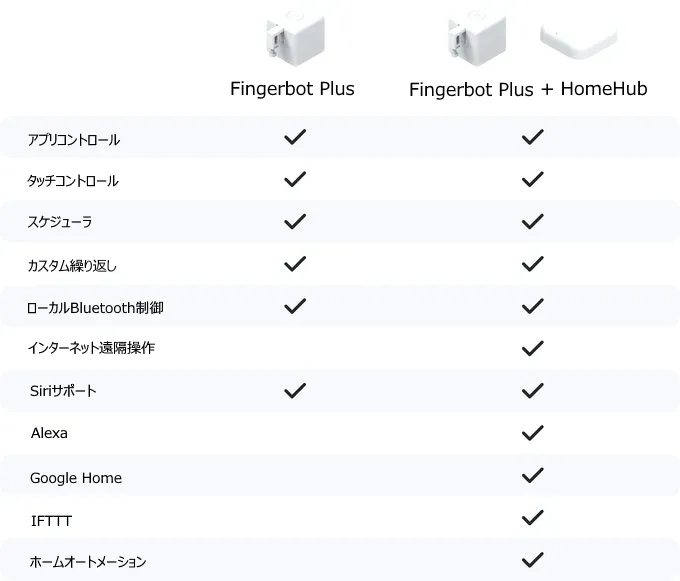Click HomeHub checkmark for ホームオートメーション
Viewport: 680px width, 581px height.
533,560
